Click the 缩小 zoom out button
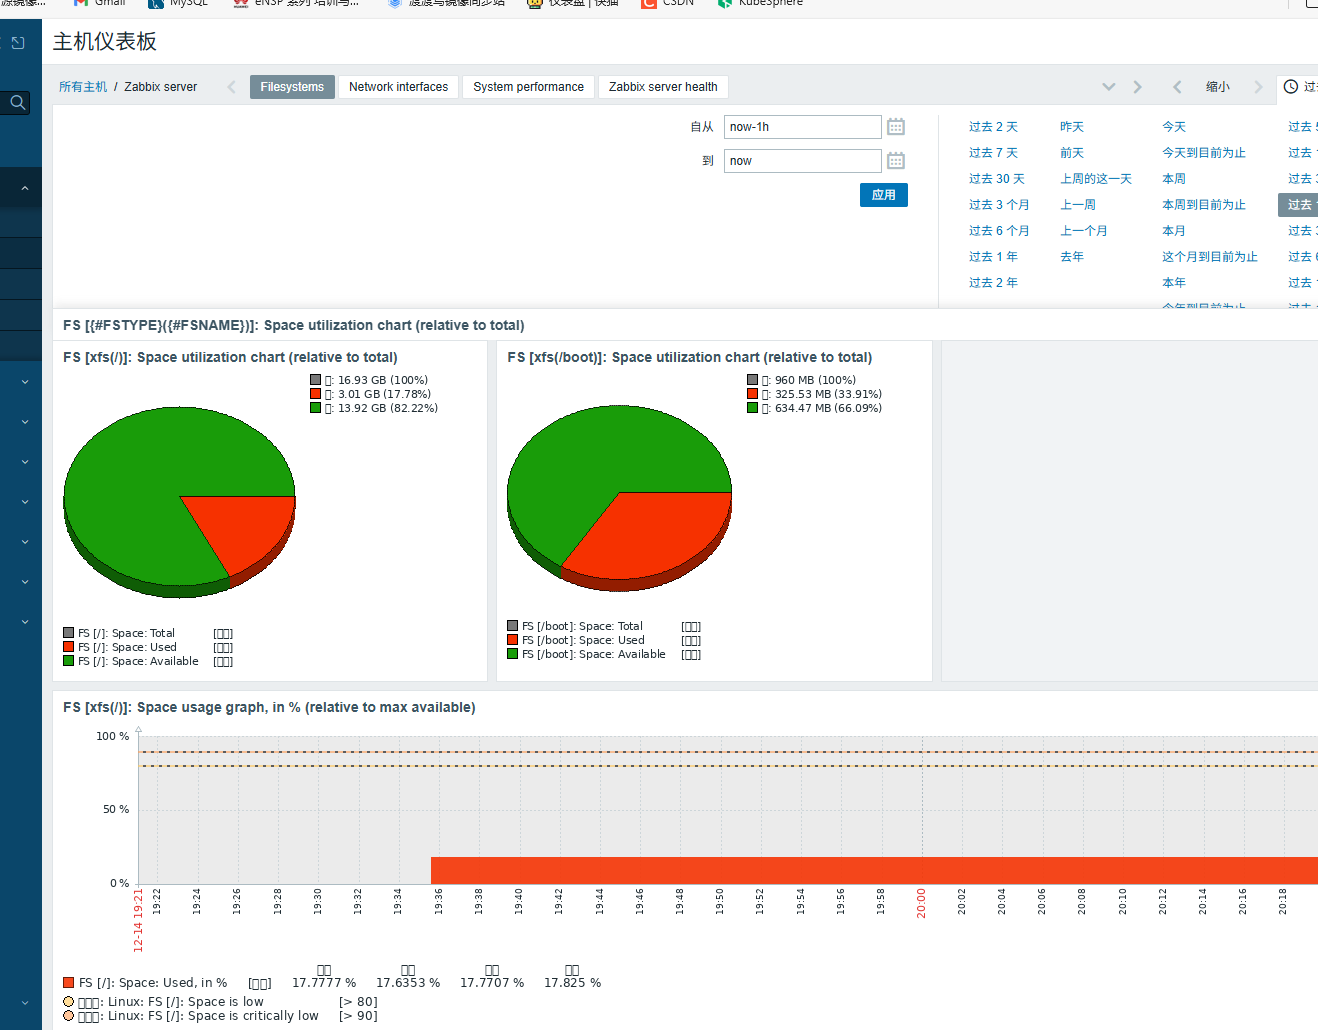Image resolution: width=1318 pixels, height=1030 pixels. [1217, 87]
